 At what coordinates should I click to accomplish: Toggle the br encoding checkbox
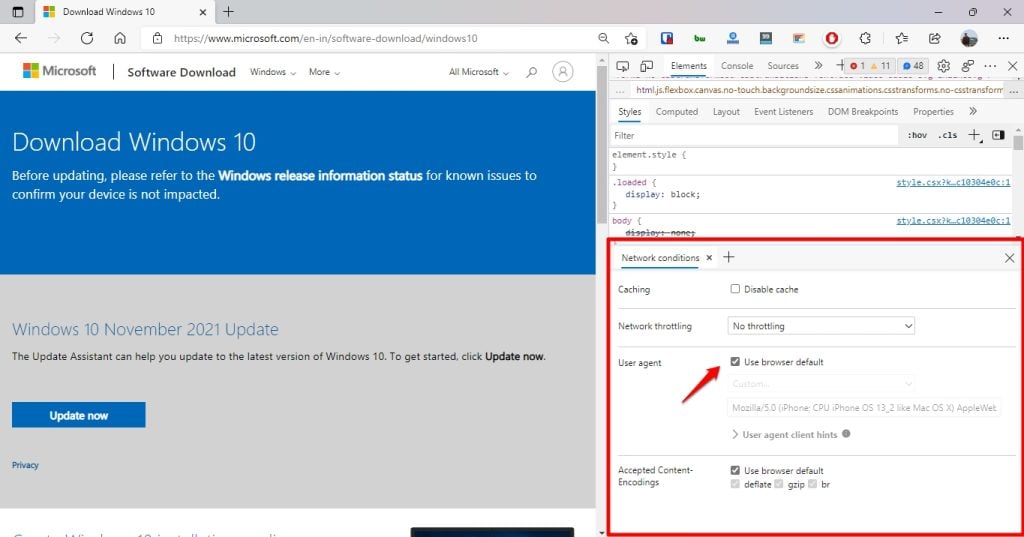click(812, 484)
